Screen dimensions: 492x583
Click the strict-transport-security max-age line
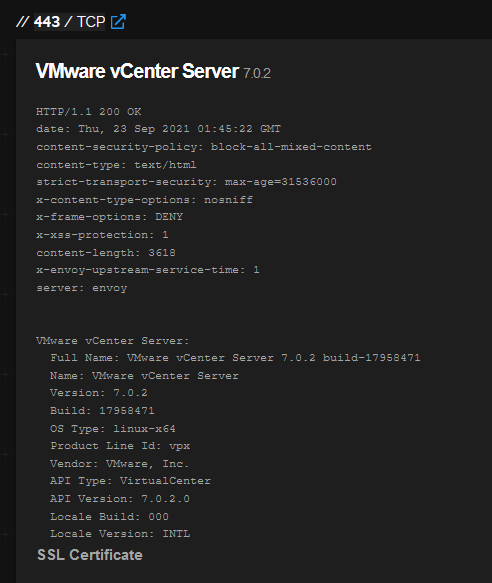pyautogui.click(x=186, y=182)
